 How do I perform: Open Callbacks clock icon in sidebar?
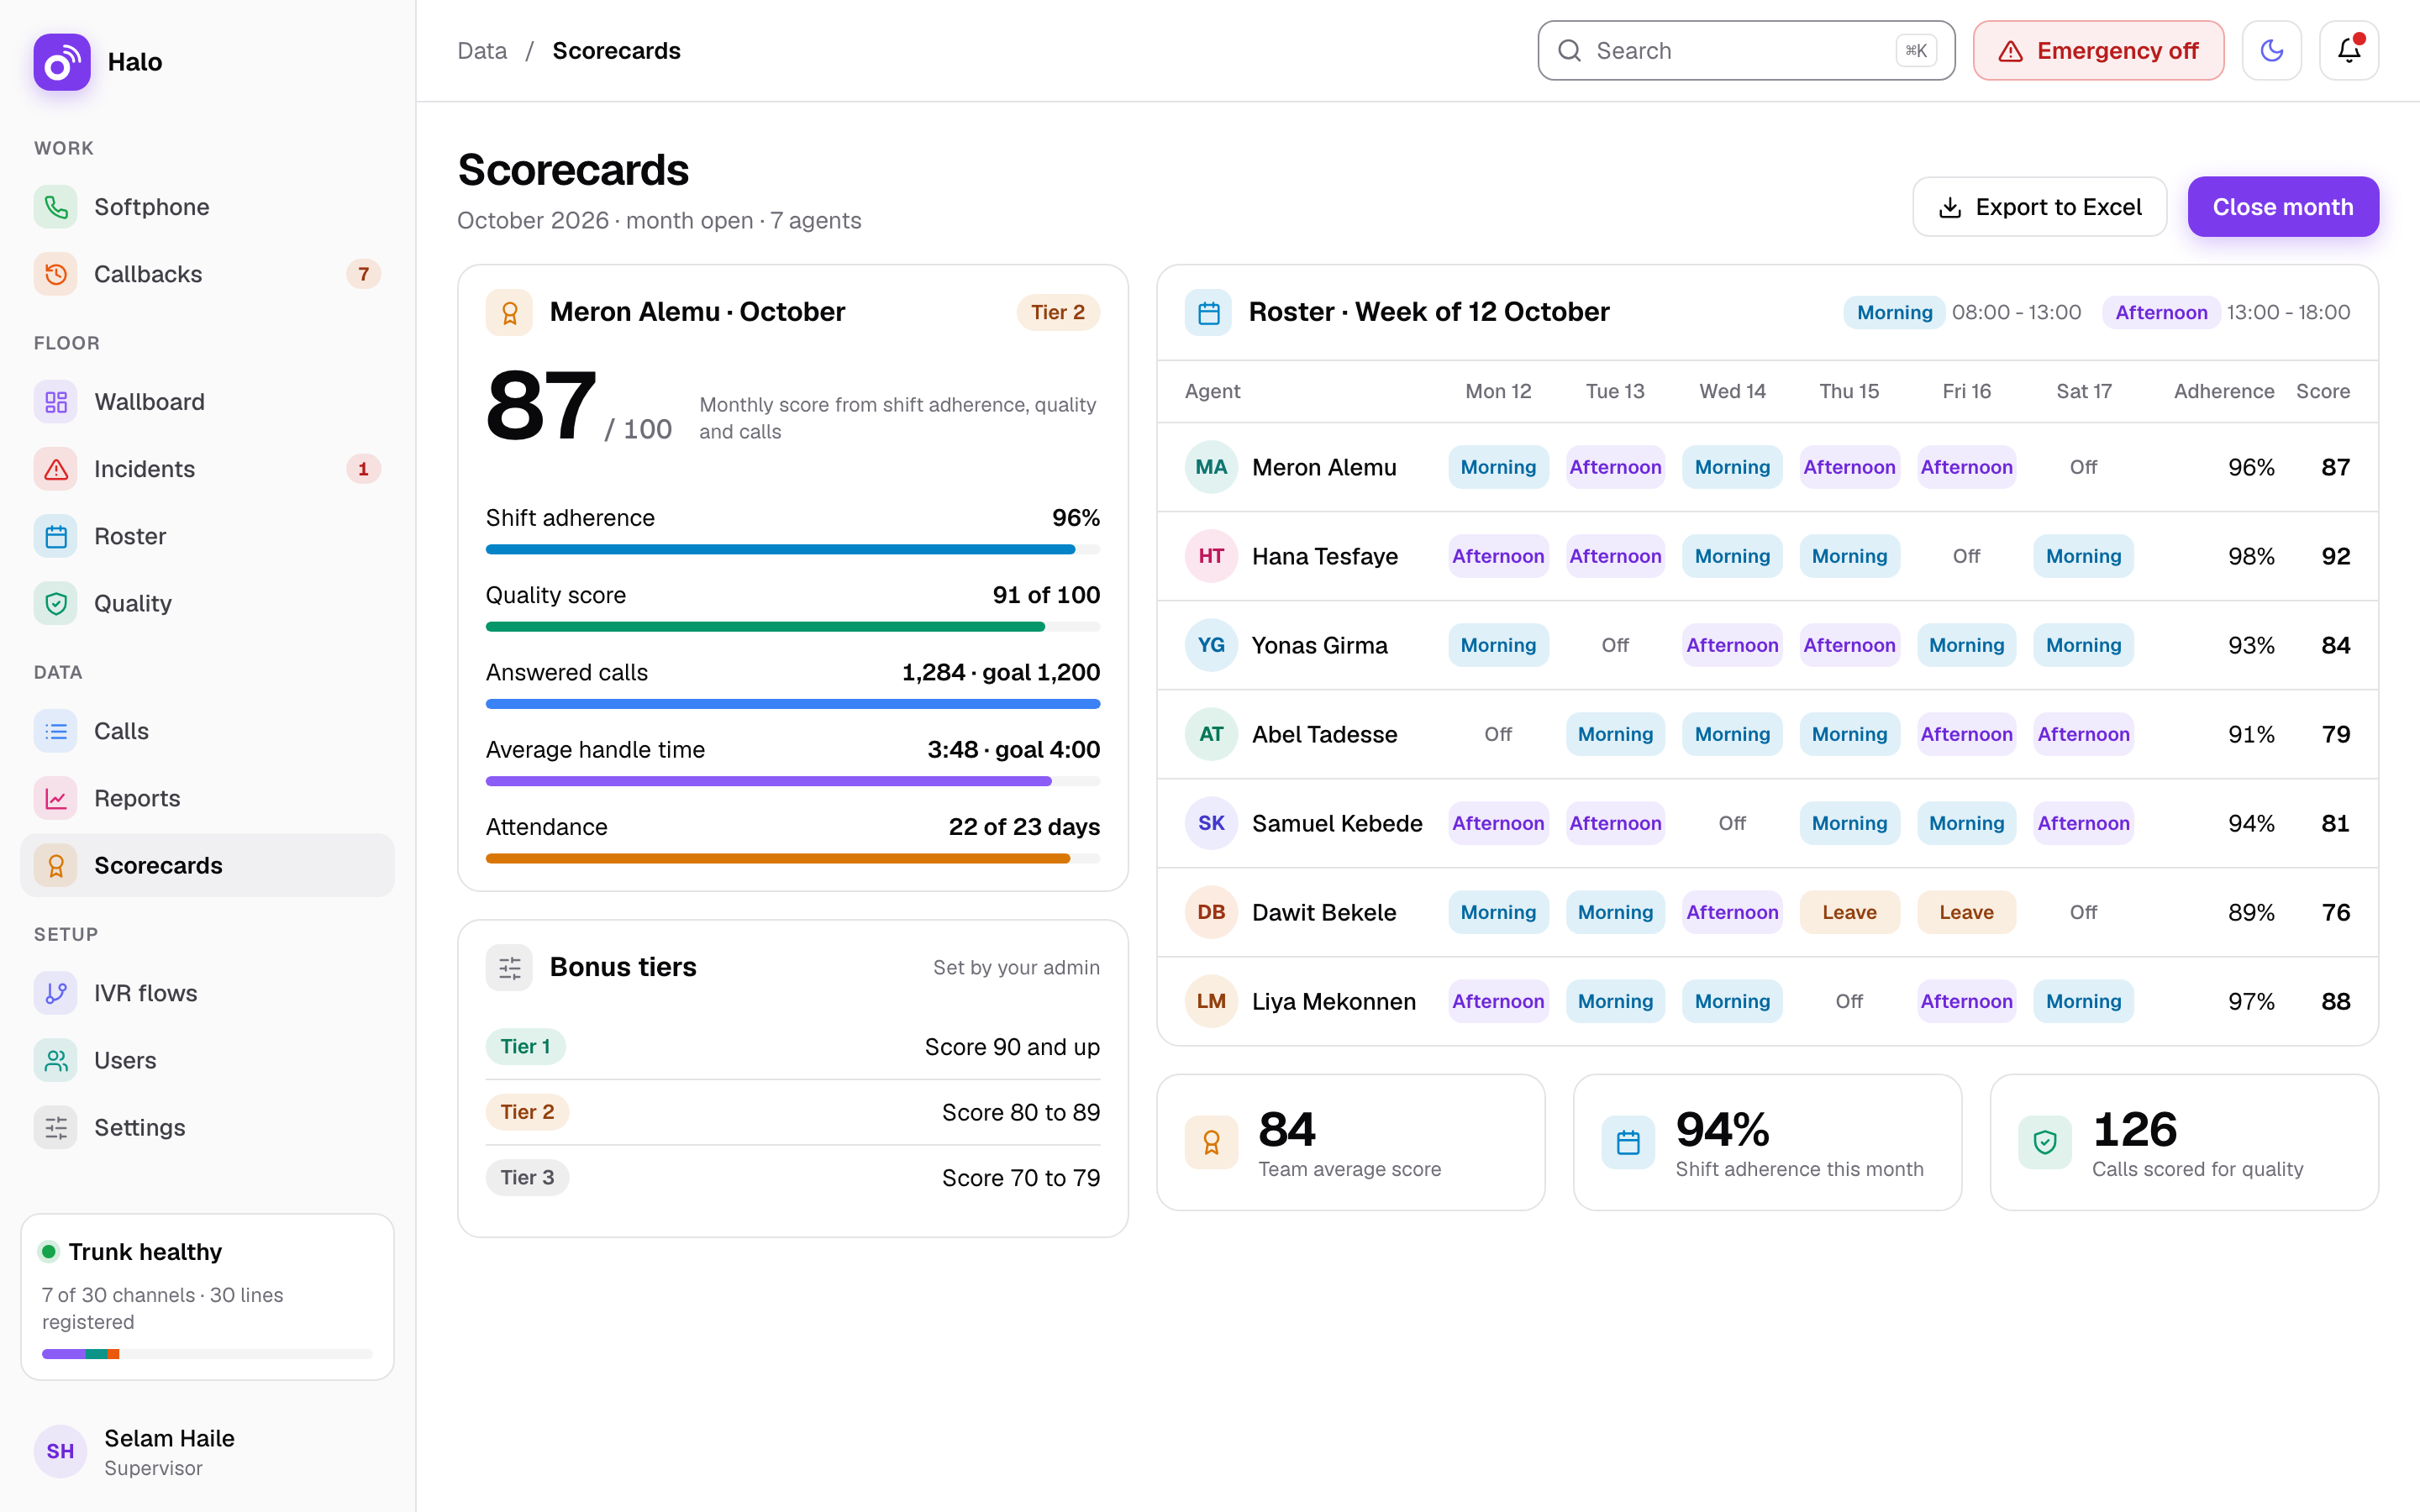click(x=56, y=274)
